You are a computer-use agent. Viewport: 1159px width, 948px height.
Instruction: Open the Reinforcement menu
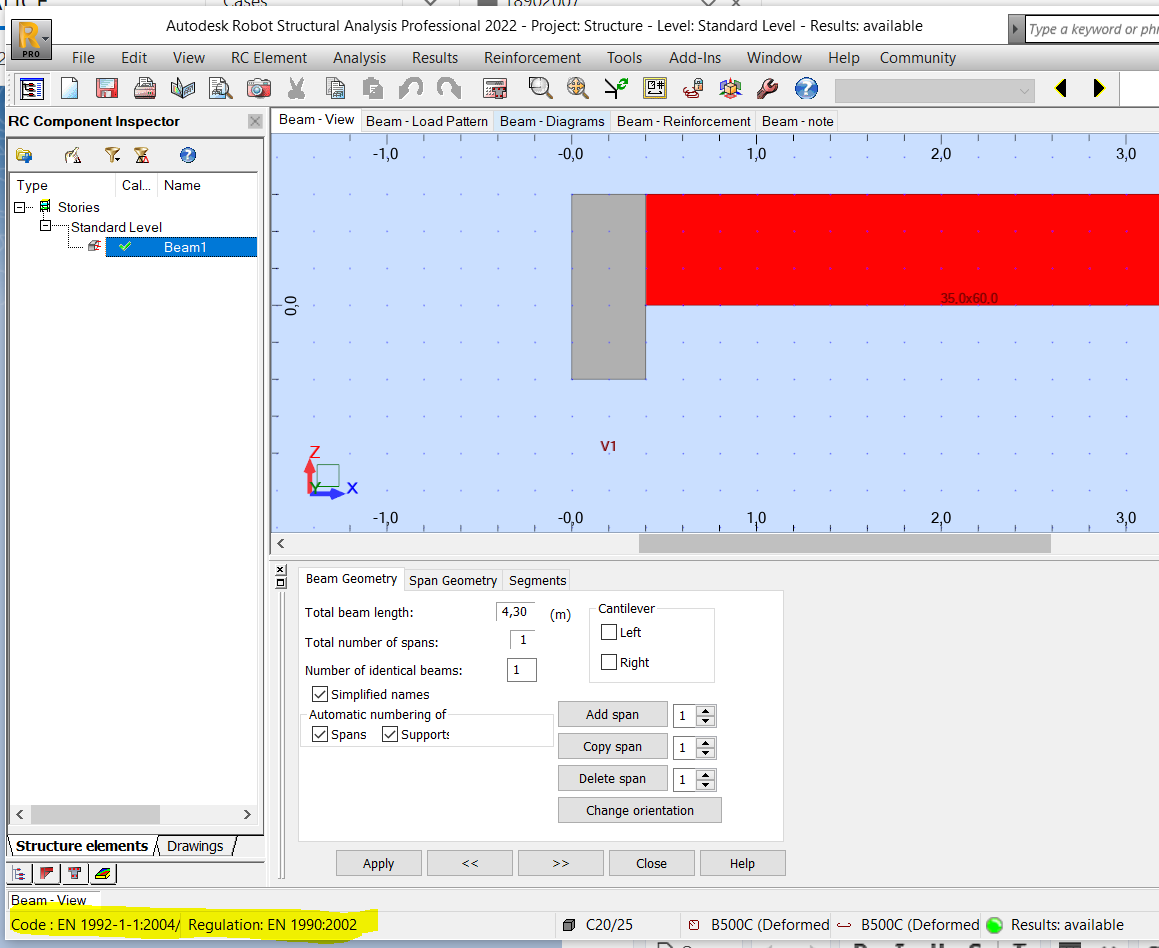[531, 58]
